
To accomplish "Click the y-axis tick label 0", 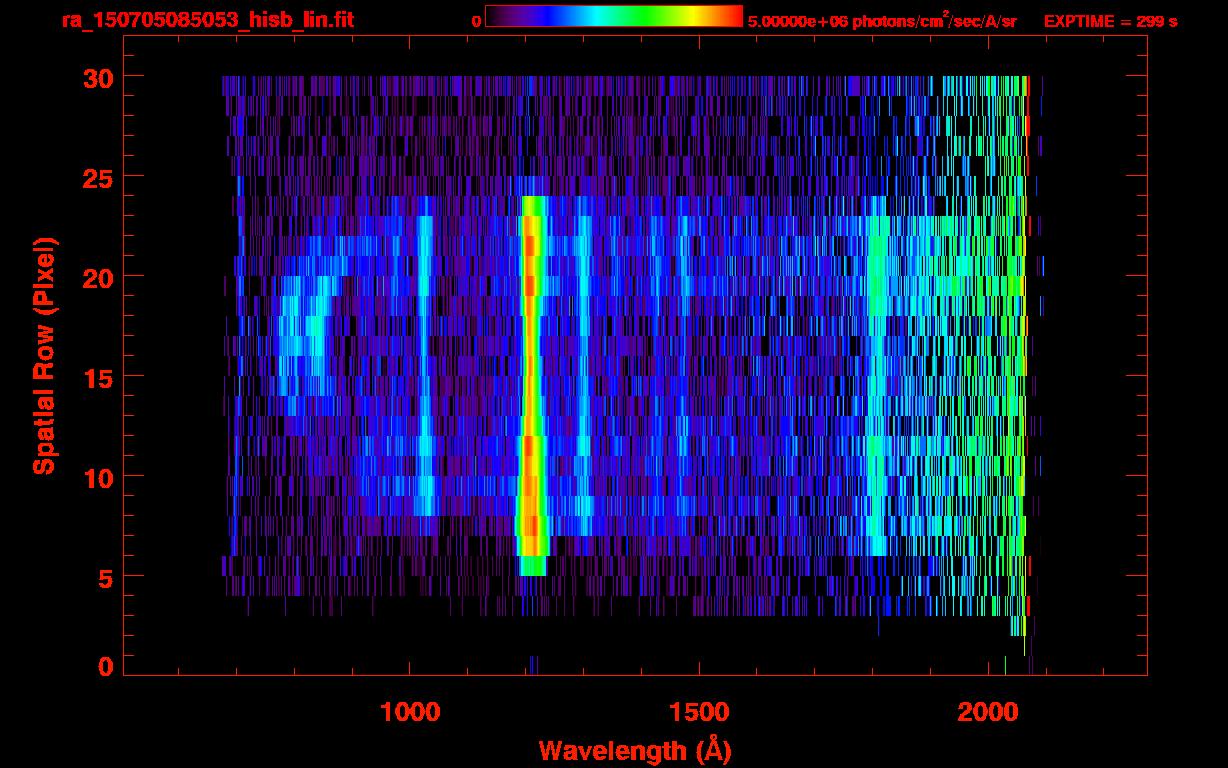I will (x=105, y=667).
